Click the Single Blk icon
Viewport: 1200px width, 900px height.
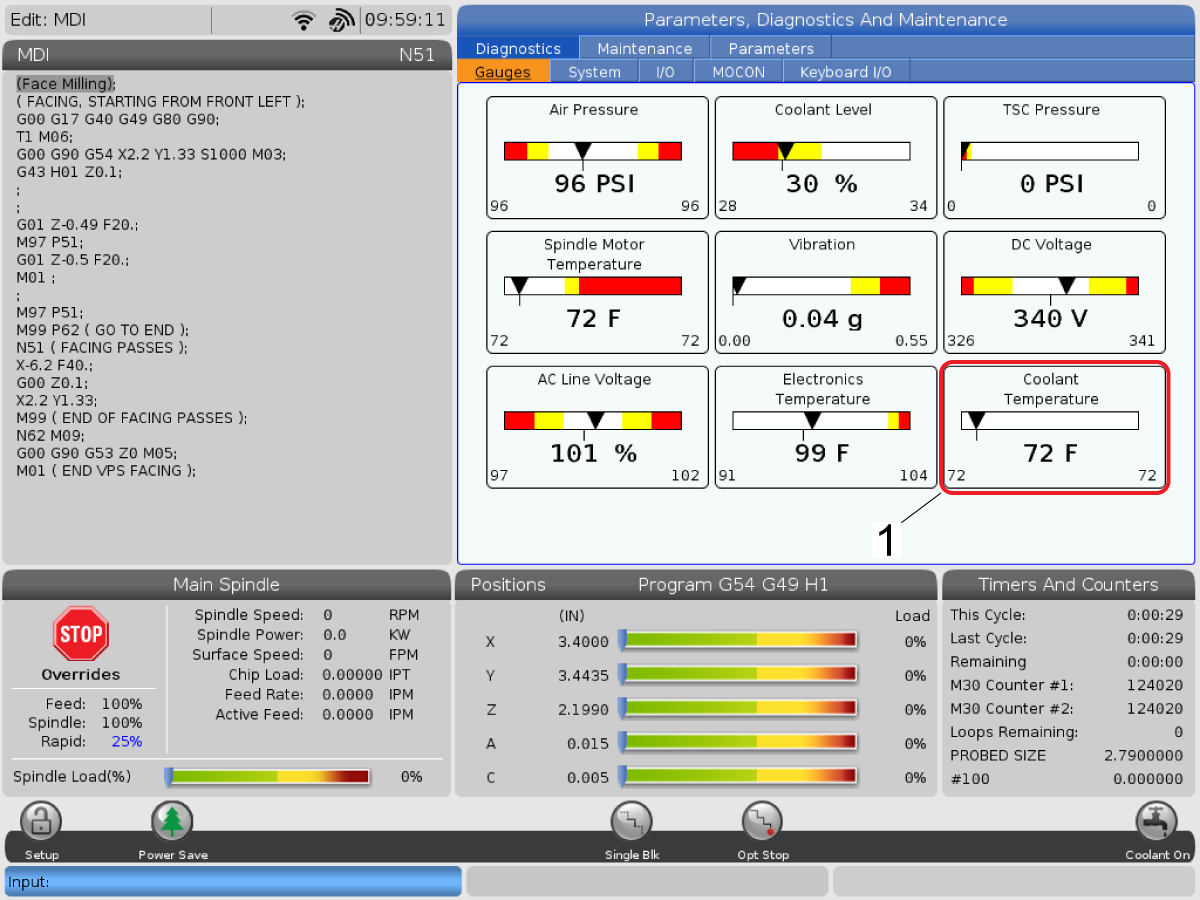(x=632, y=822)
